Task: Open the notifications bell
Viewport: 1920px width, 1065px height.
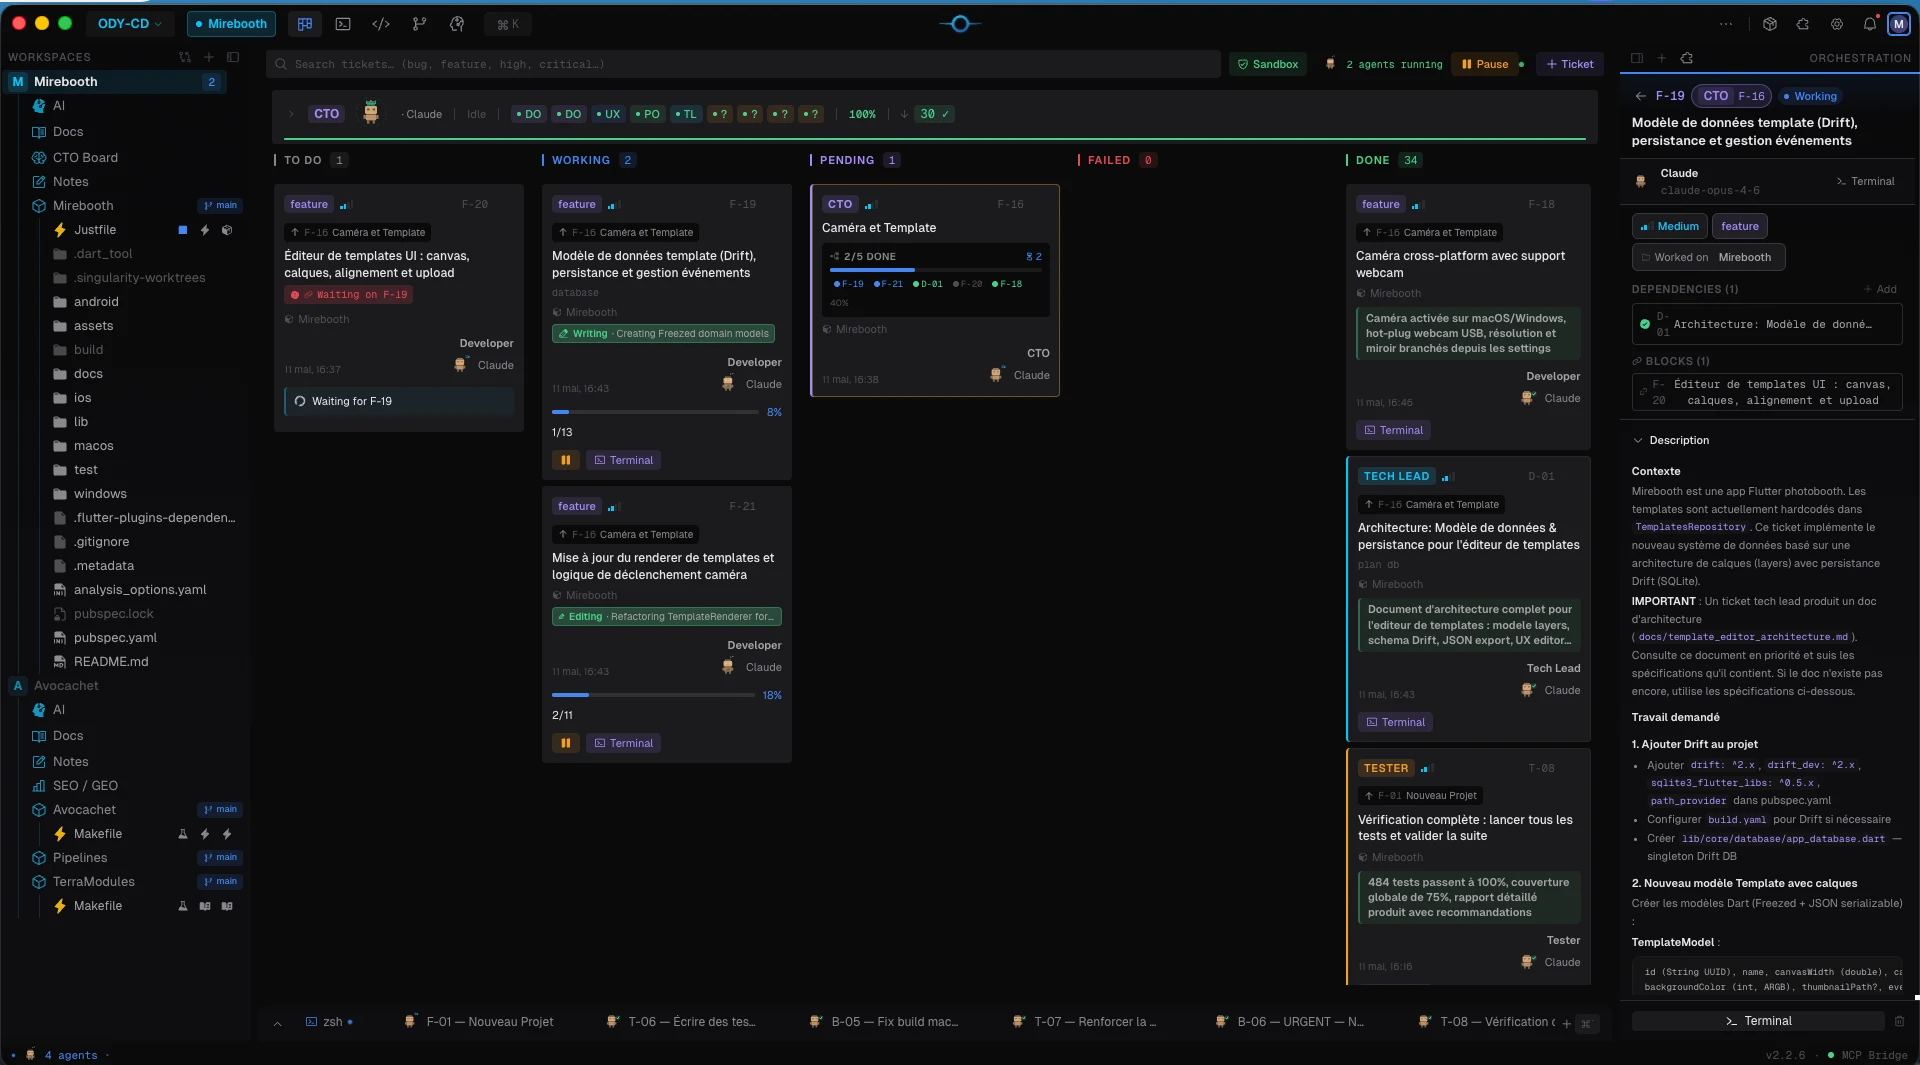Action: click(1870, 24)
